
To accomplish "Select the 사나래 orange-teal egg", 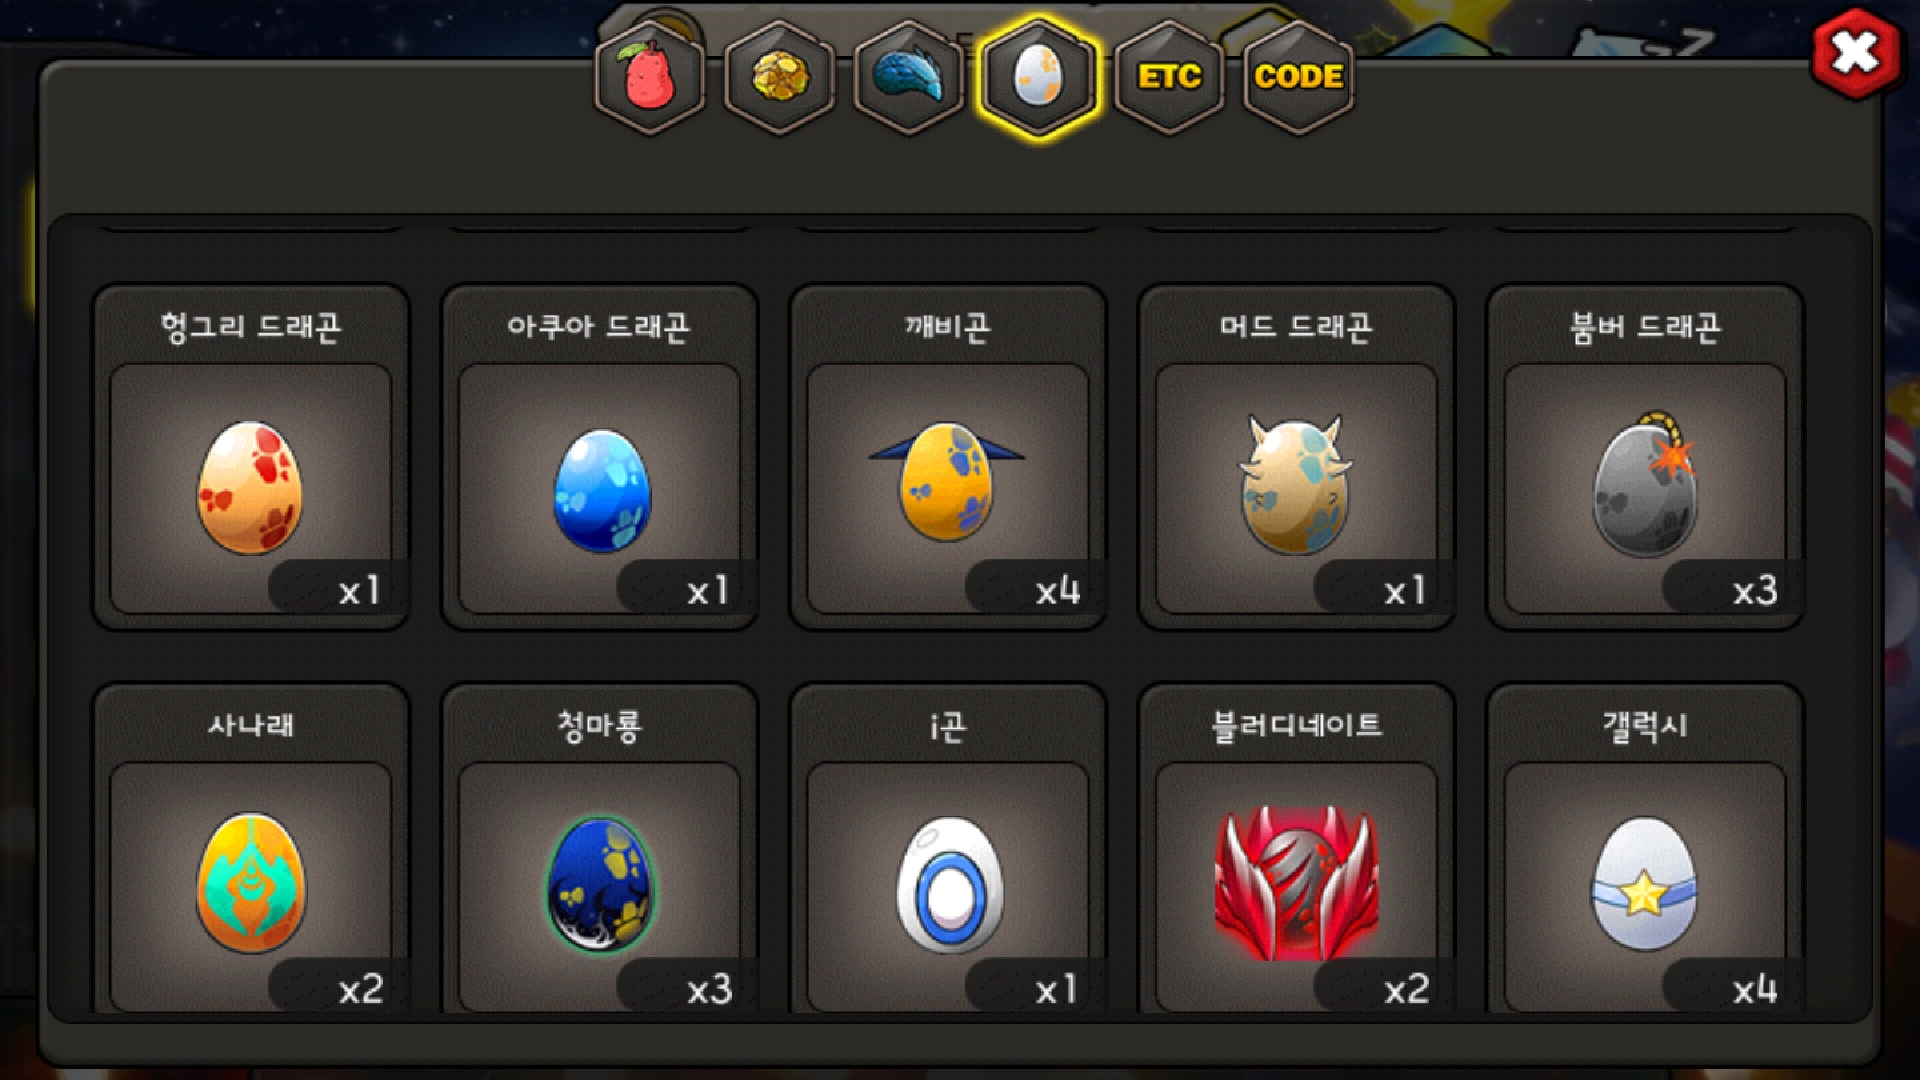I will [x=250, y=882].
